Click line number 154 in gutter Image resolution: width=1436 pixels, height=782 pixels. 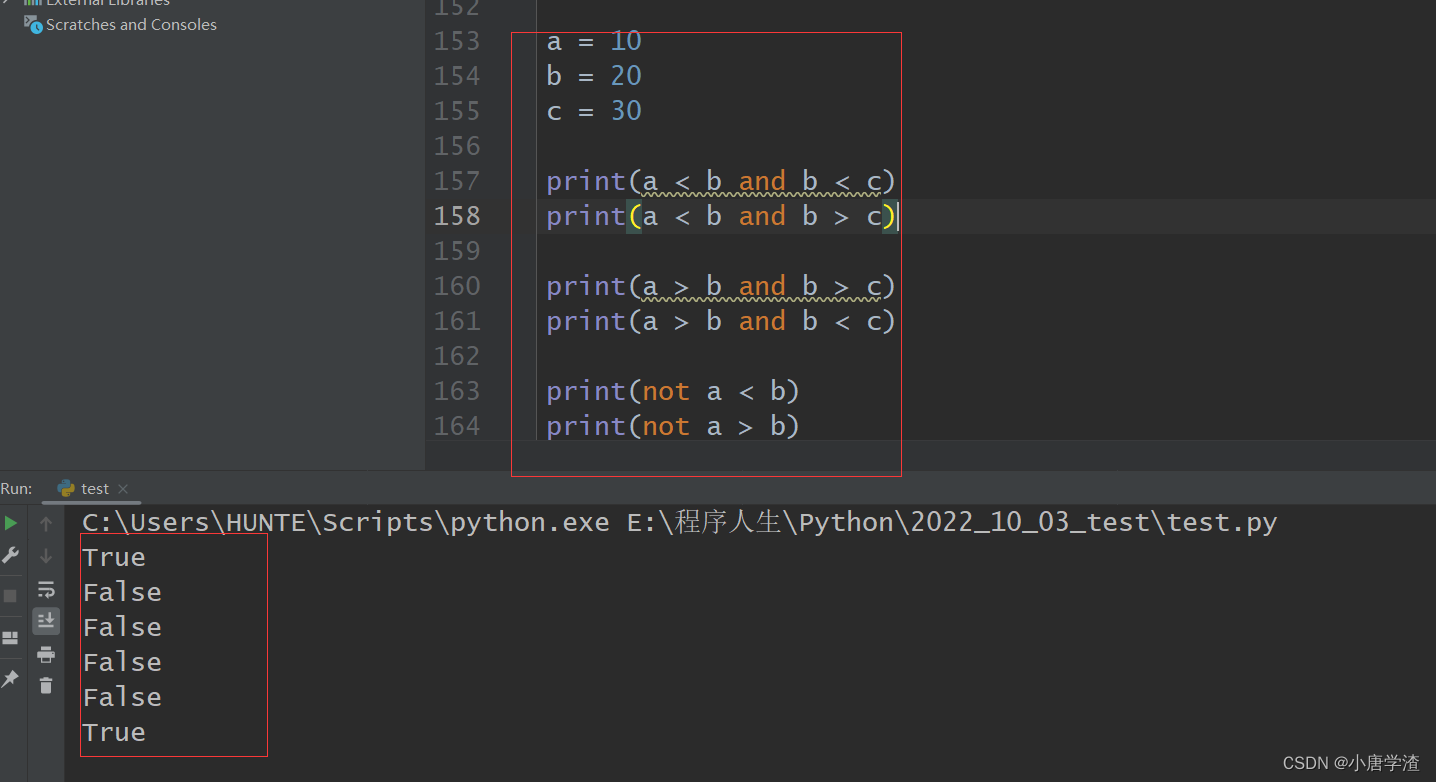[x=457, y=76]
